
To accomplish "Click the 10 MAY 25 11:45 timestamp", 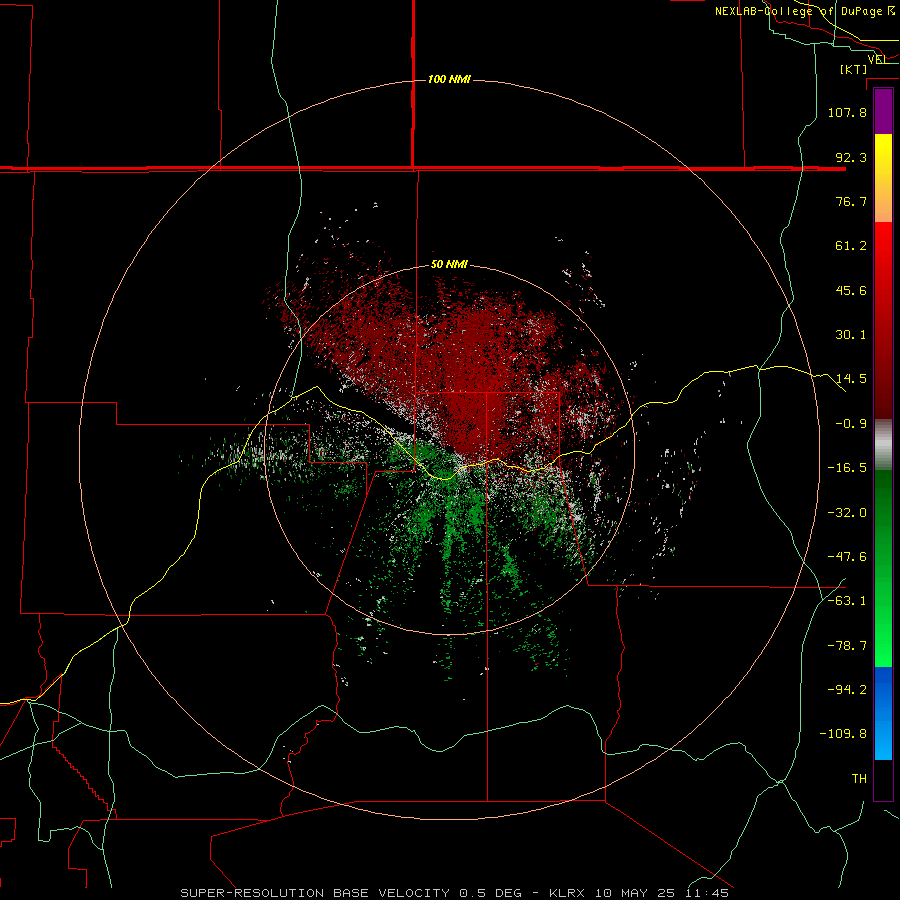I will pyautogui.click(x=662, y=893).
